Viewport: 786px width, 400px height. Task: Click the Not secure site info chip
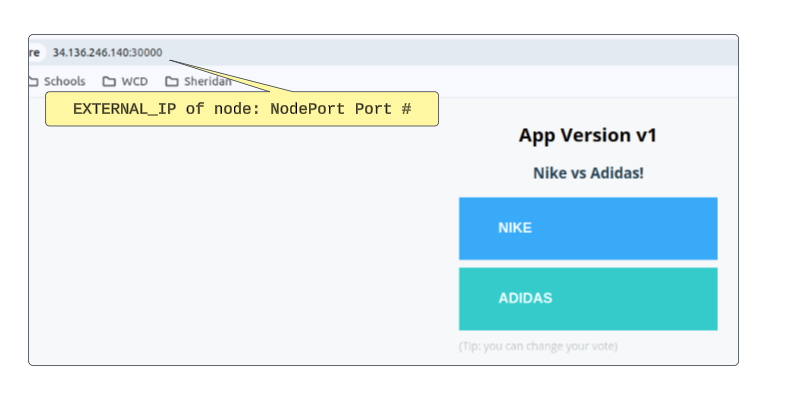35,52
